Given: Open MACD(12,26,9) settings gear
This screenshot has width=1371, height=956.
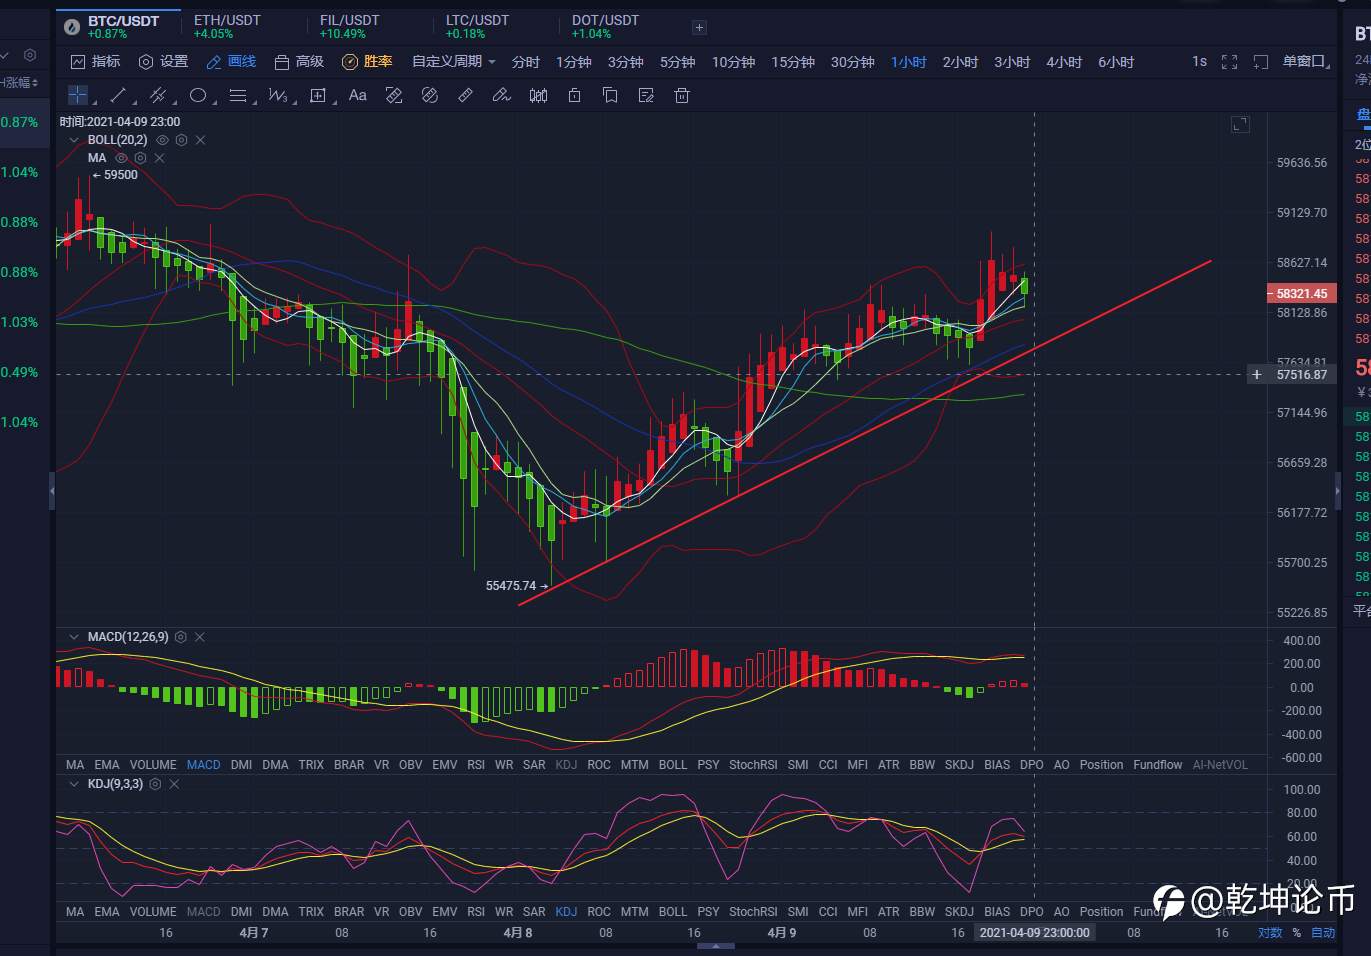Looking at the screenshot, I should tap(181, 637).
